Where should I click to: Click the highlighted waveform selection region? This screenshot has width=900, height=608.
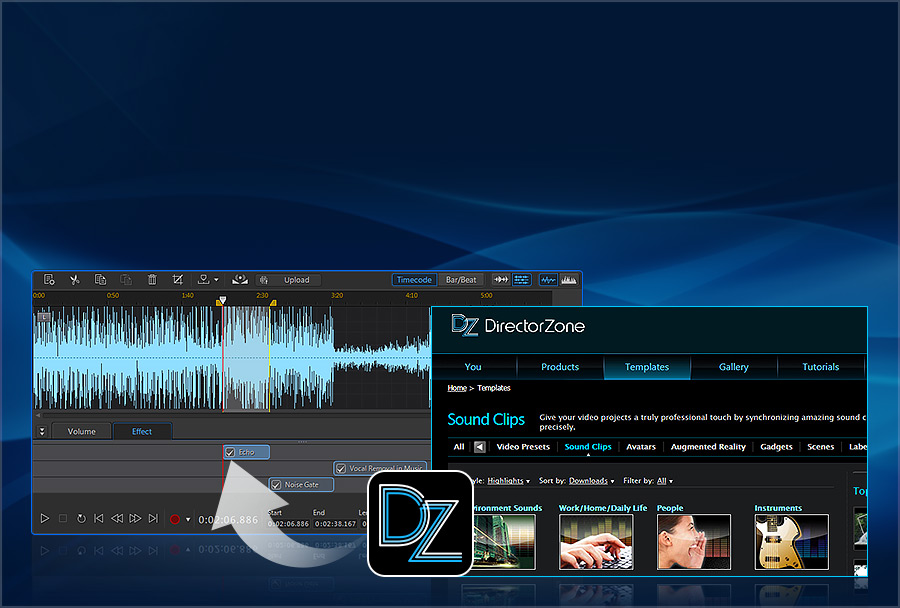[246, 358]
